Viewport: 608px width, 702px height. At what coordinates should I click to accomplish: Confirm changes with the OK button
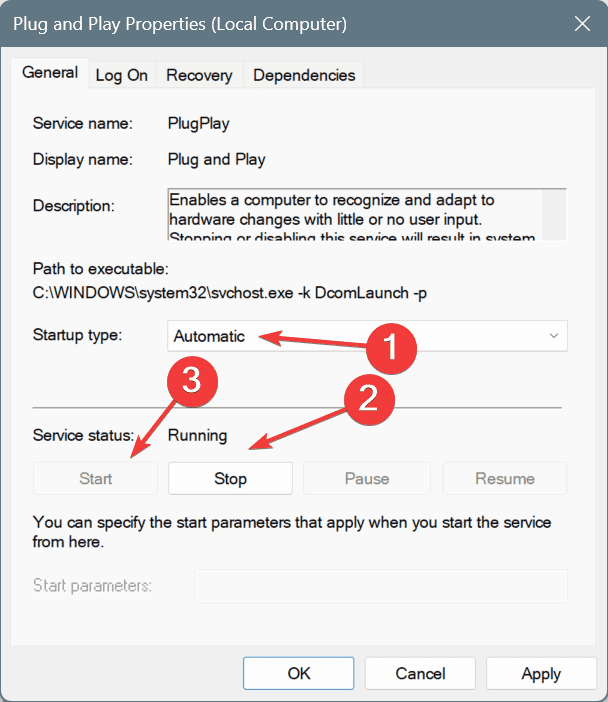coord(299,673)
